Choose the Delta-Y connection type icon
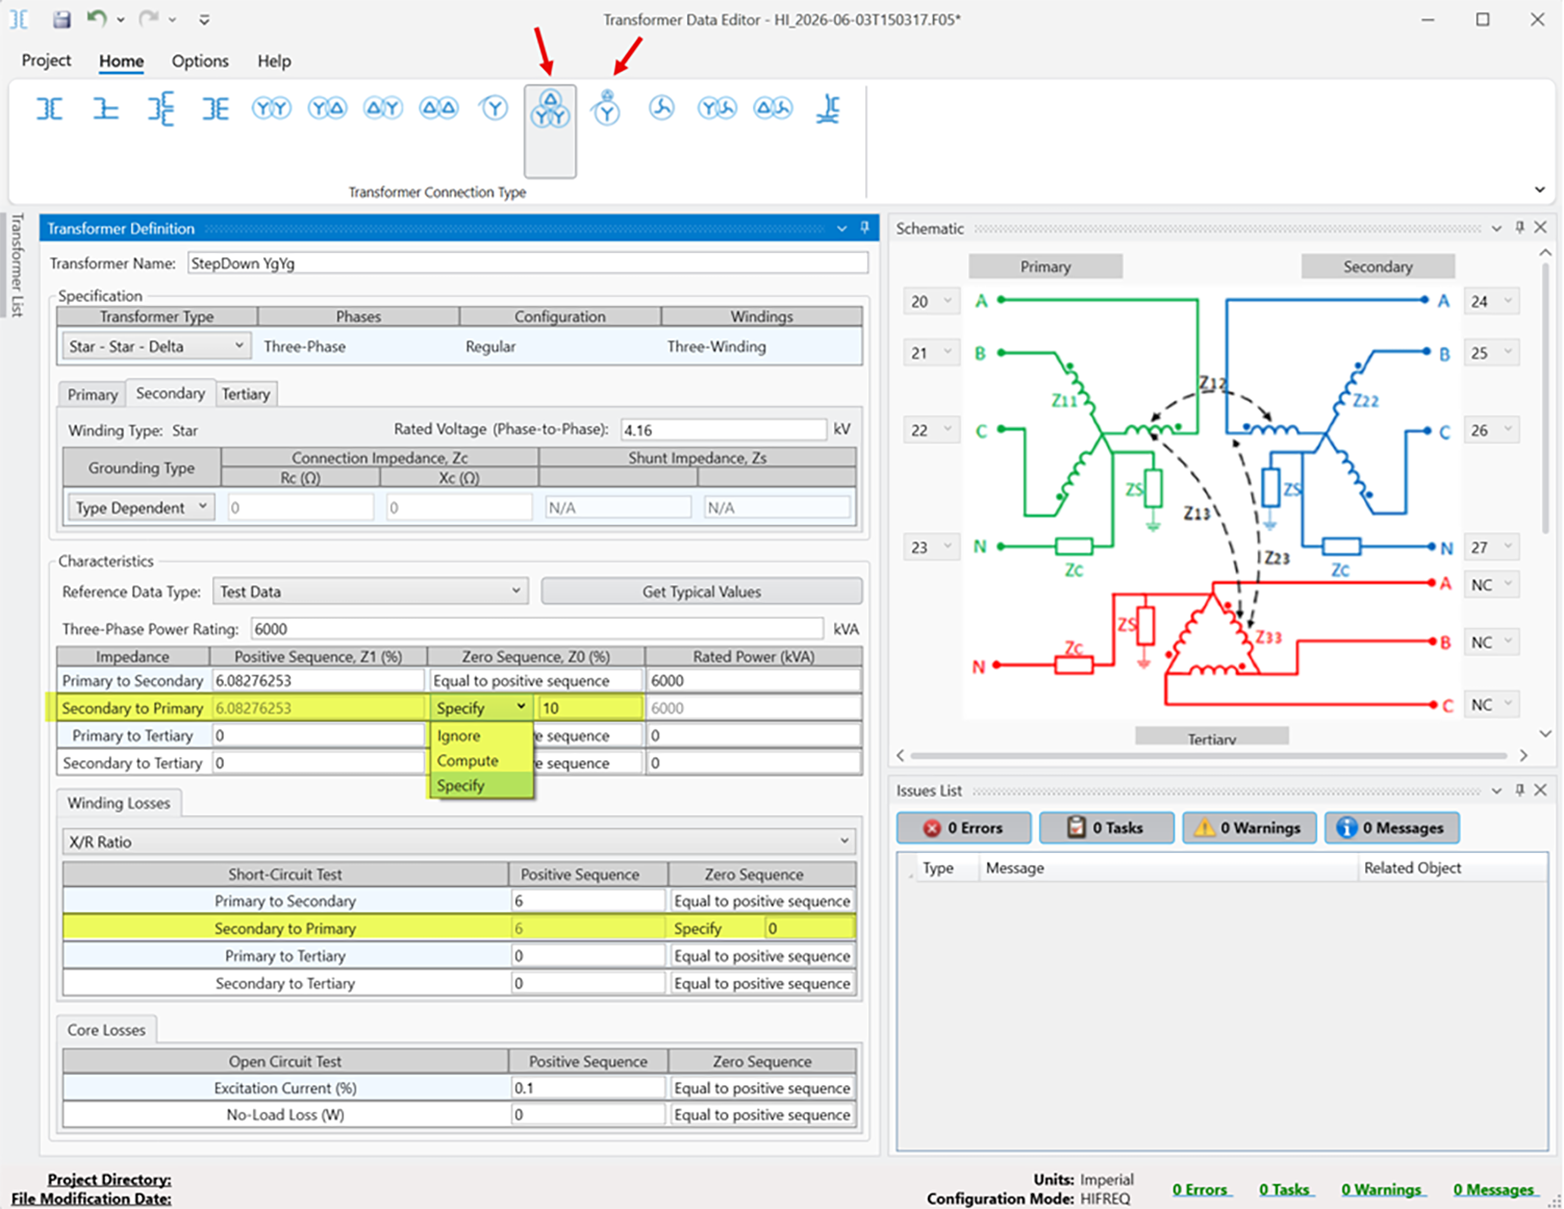The image size is (1564, 1209). (x=383, y=108)
